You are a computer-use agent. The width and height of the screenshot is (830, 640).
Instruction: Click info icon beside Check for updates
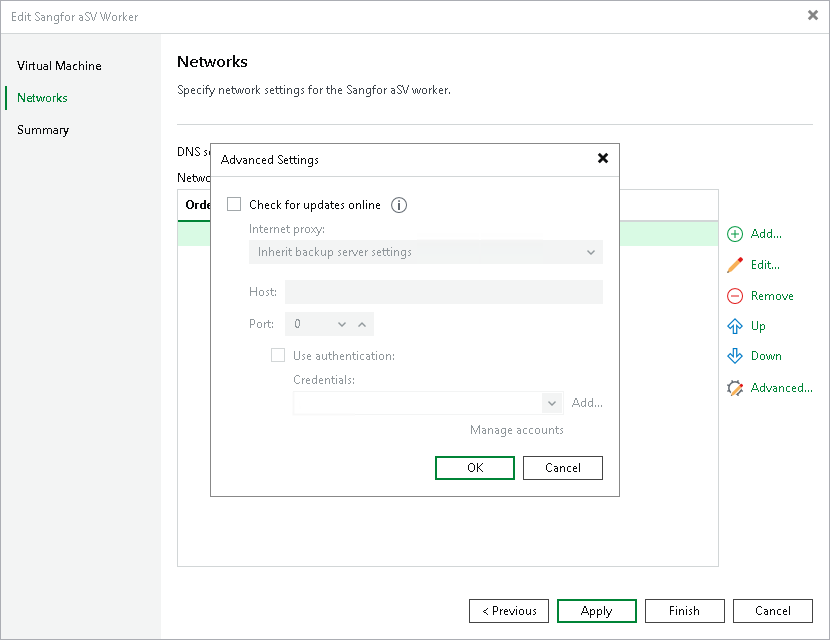click(399, 205)
